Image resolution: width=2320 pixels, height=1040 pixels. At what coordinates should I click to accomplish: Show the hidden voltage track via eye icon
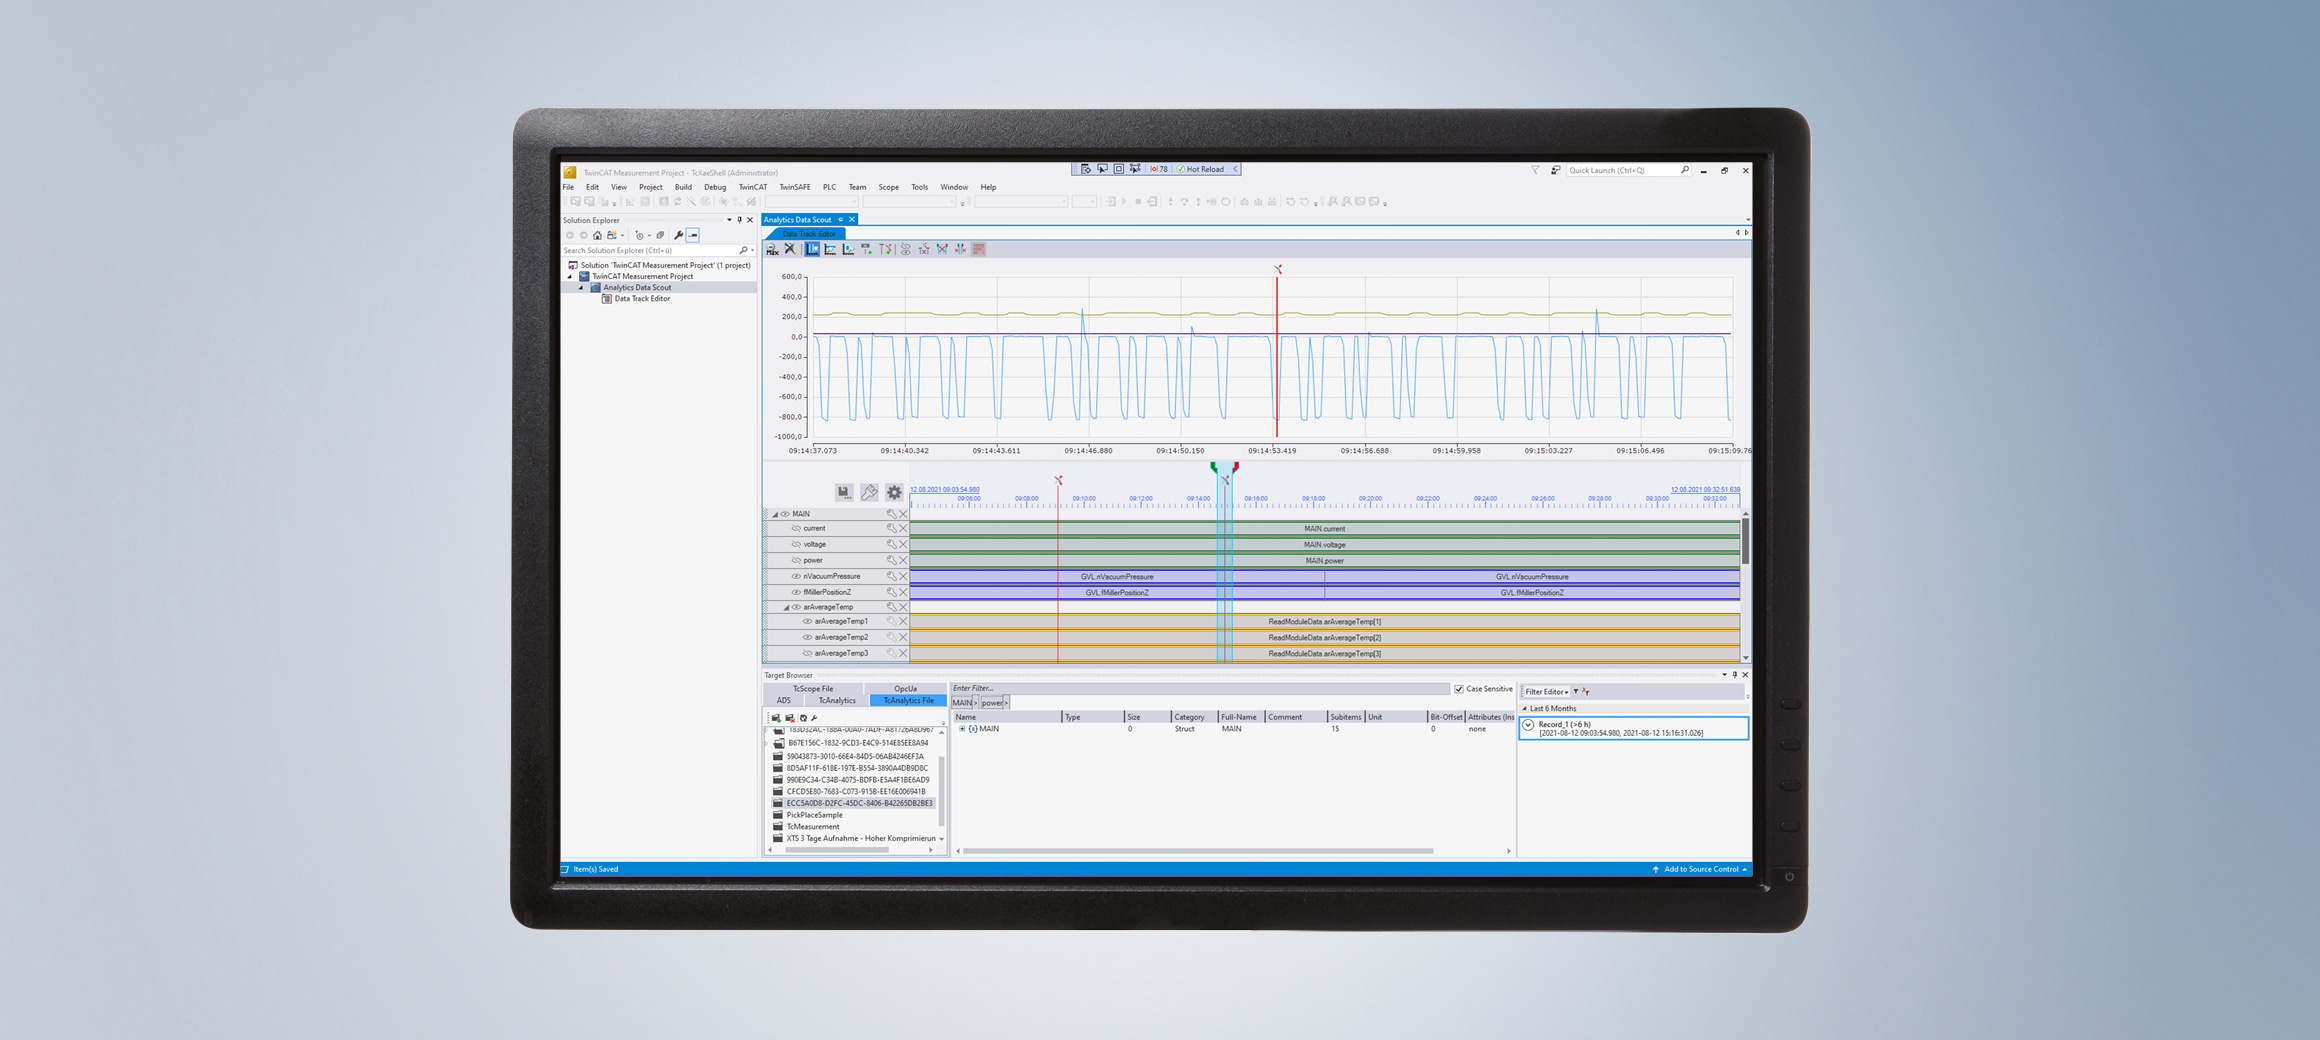[x=796, y=544]
